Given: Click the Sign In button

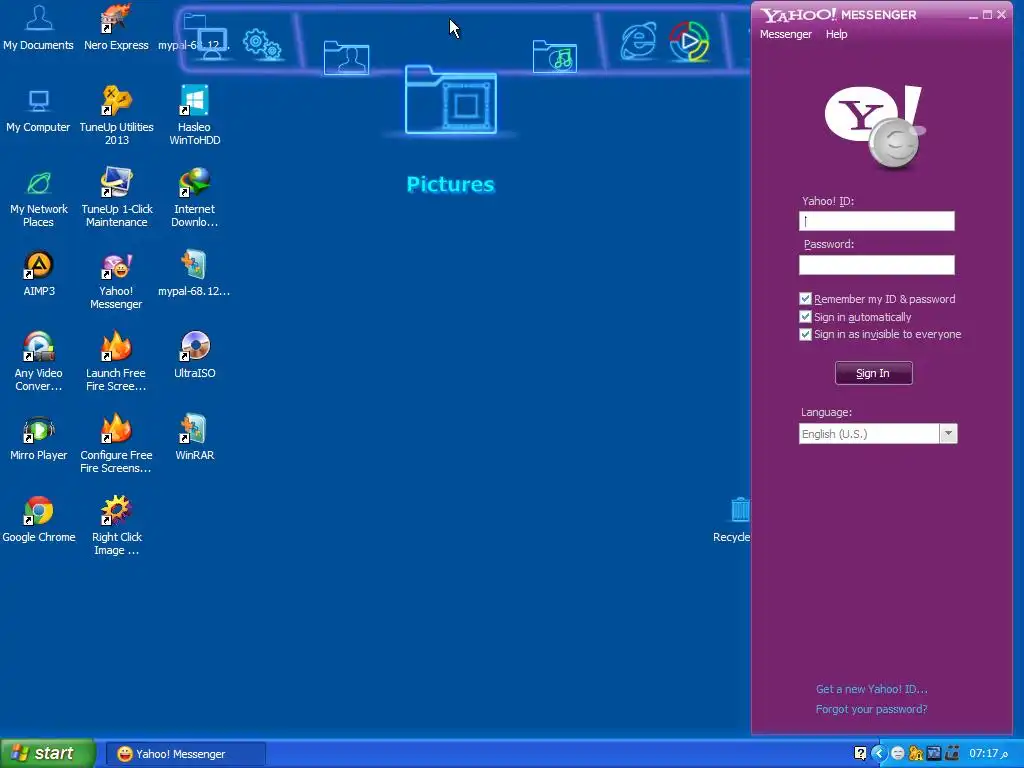Looking at the screenshot, I should [874, 374].
